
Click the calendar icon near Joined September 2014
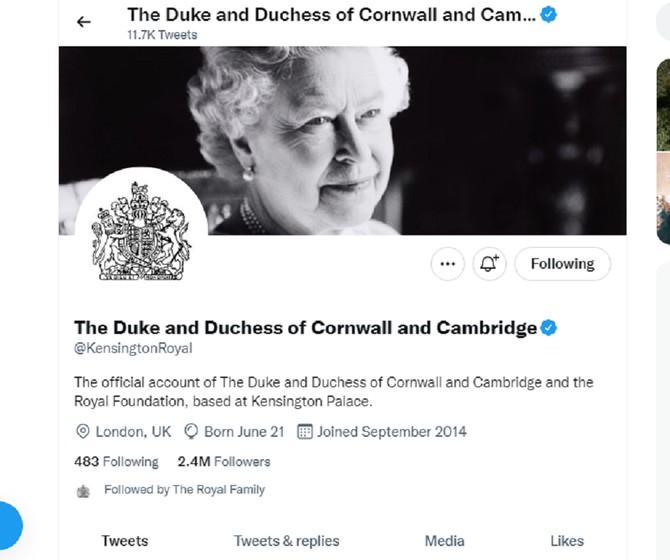tap(305, 431)
